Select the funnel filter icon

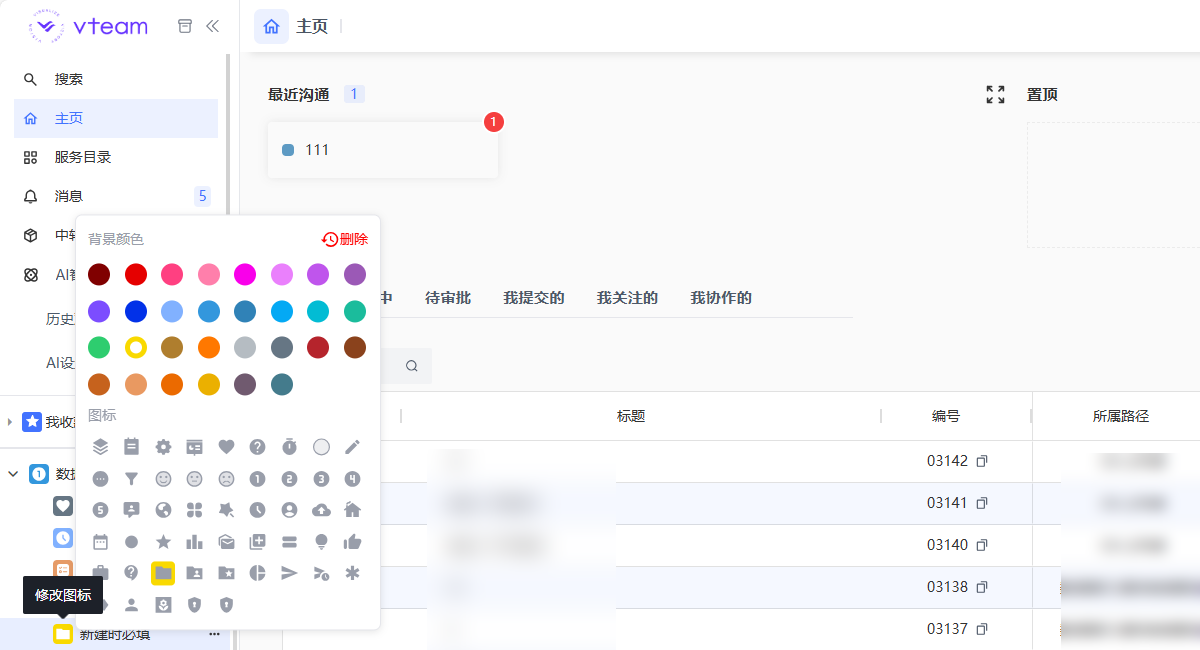point(131,479)
